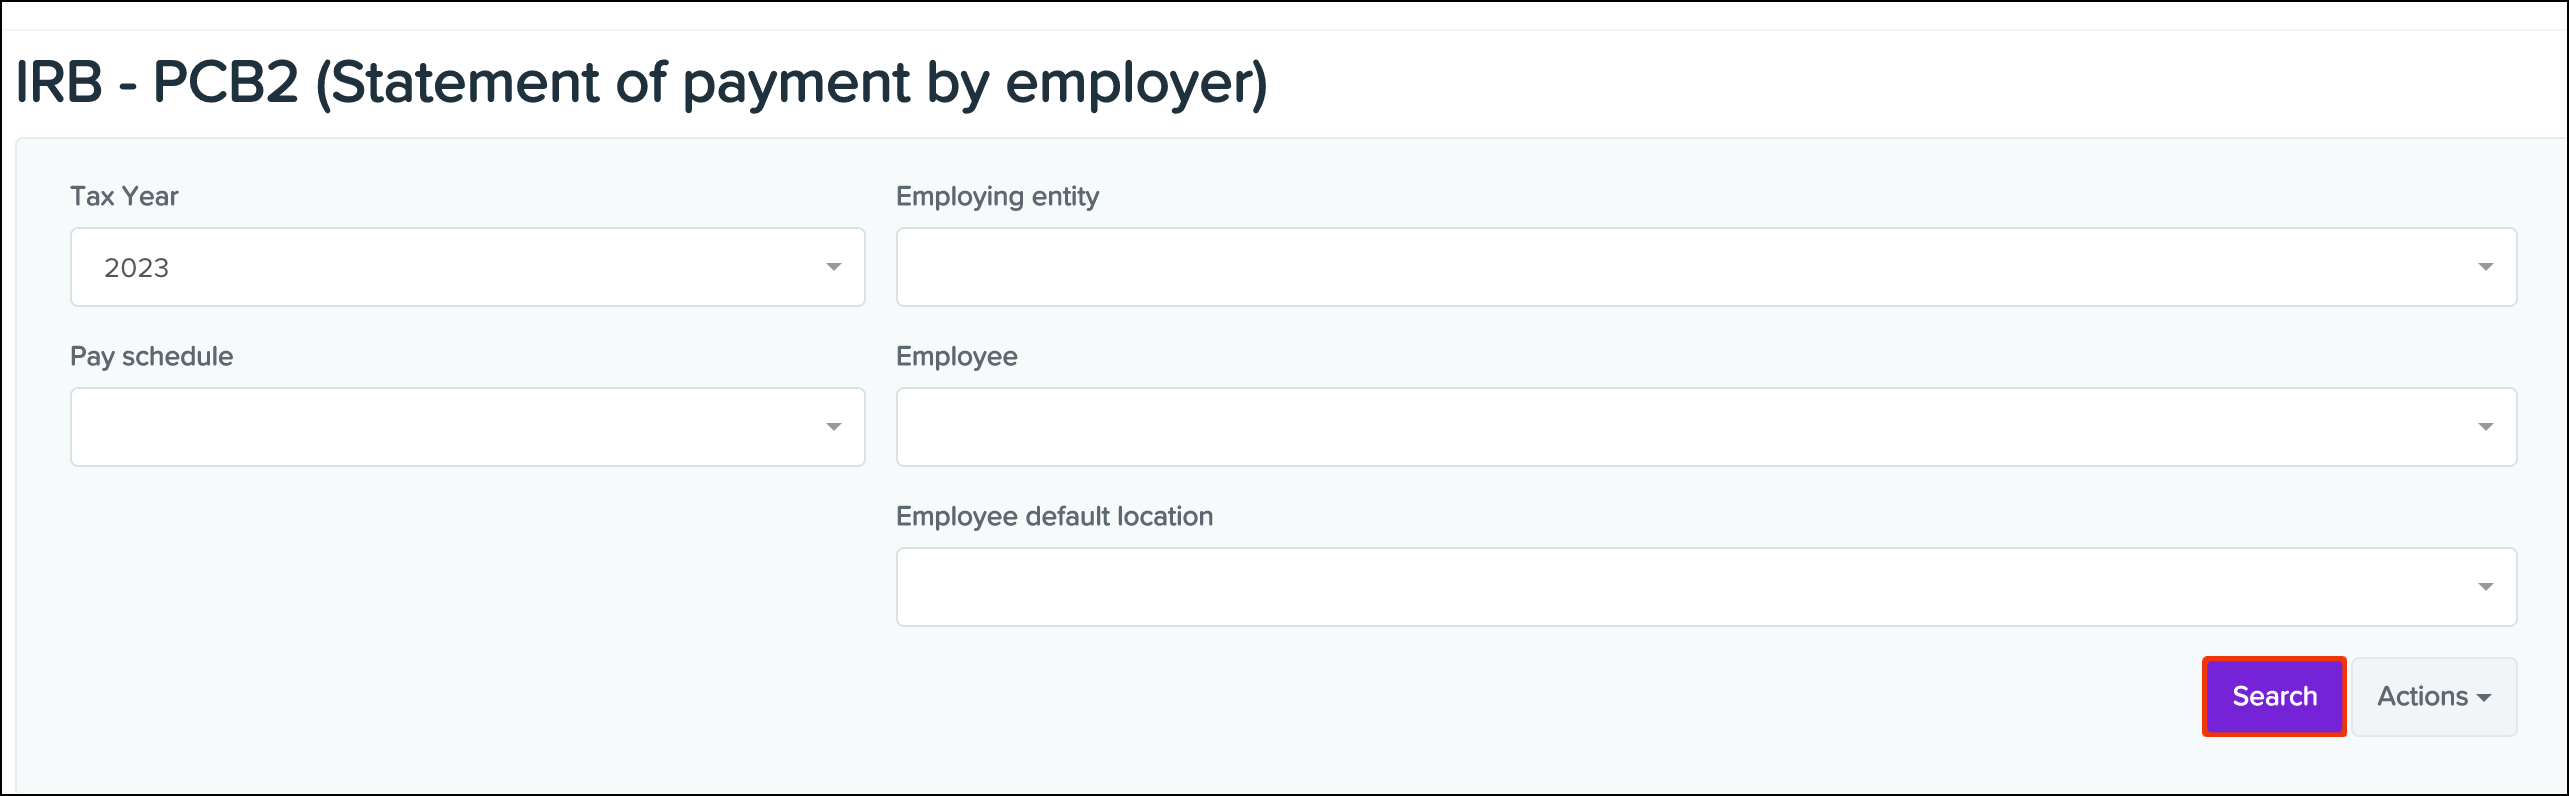
Task: Open the Tax Year dropdown
Action: 467,267
